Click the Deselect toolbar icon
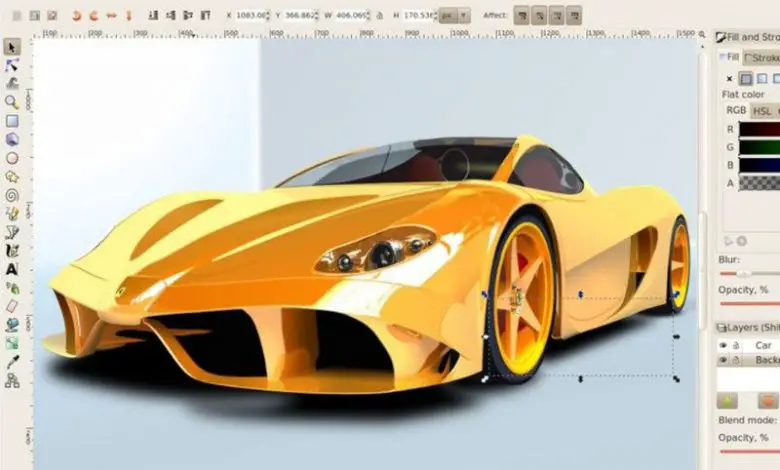The image size is (780, 470). coord(52,16)
